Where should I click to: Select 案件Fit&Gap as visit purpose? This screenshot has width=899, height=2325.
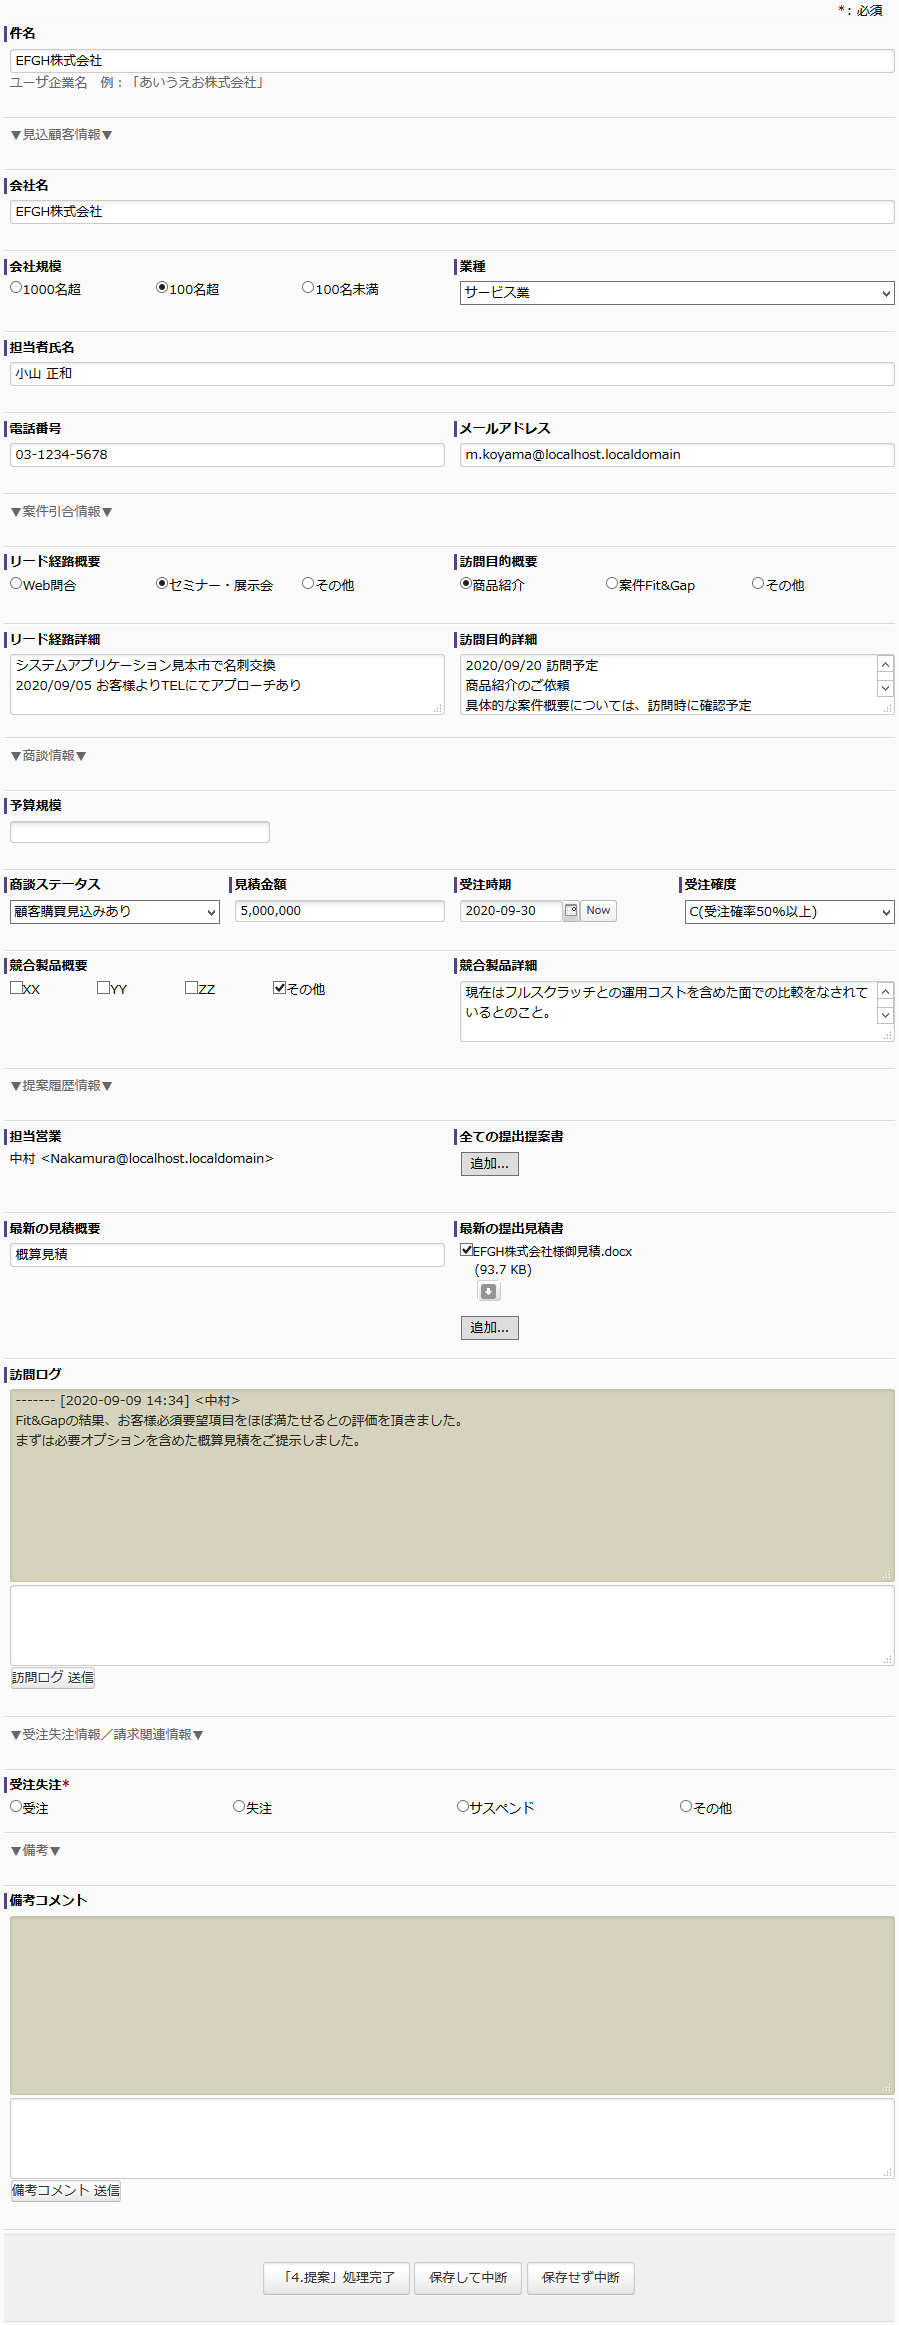[612, 584]
